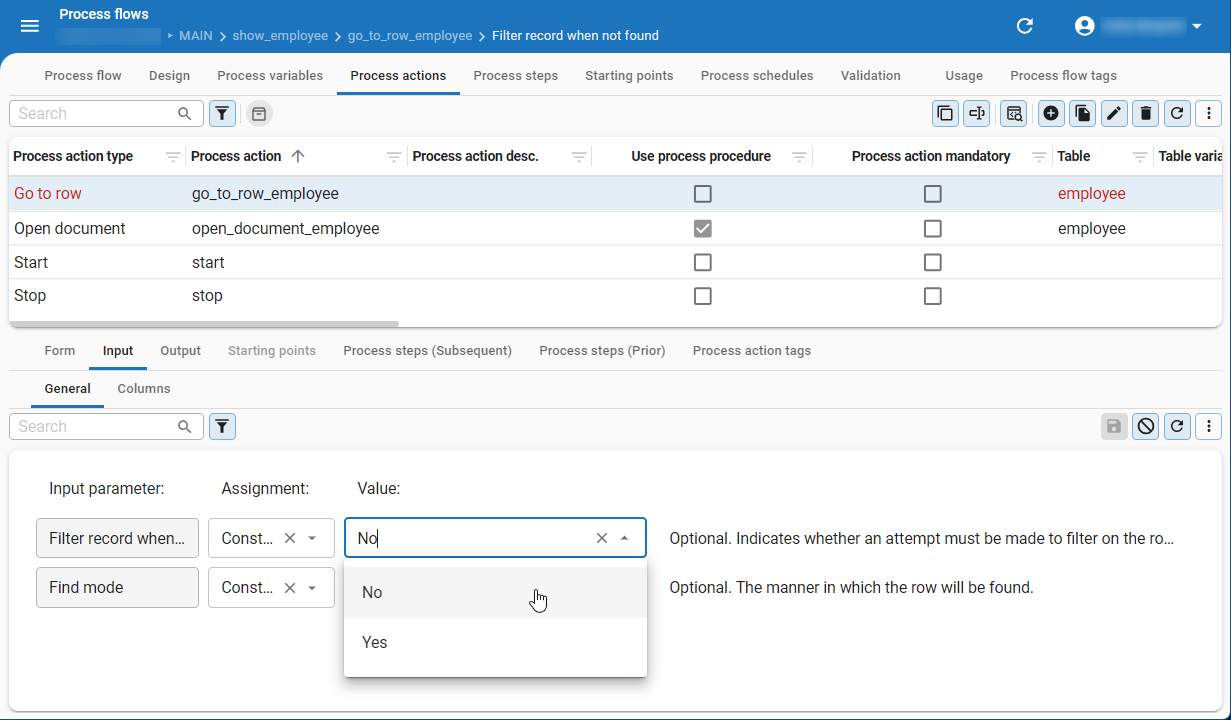
Task: Uncheck Use process procedure for open_document_employee
Action: [703, 228]
